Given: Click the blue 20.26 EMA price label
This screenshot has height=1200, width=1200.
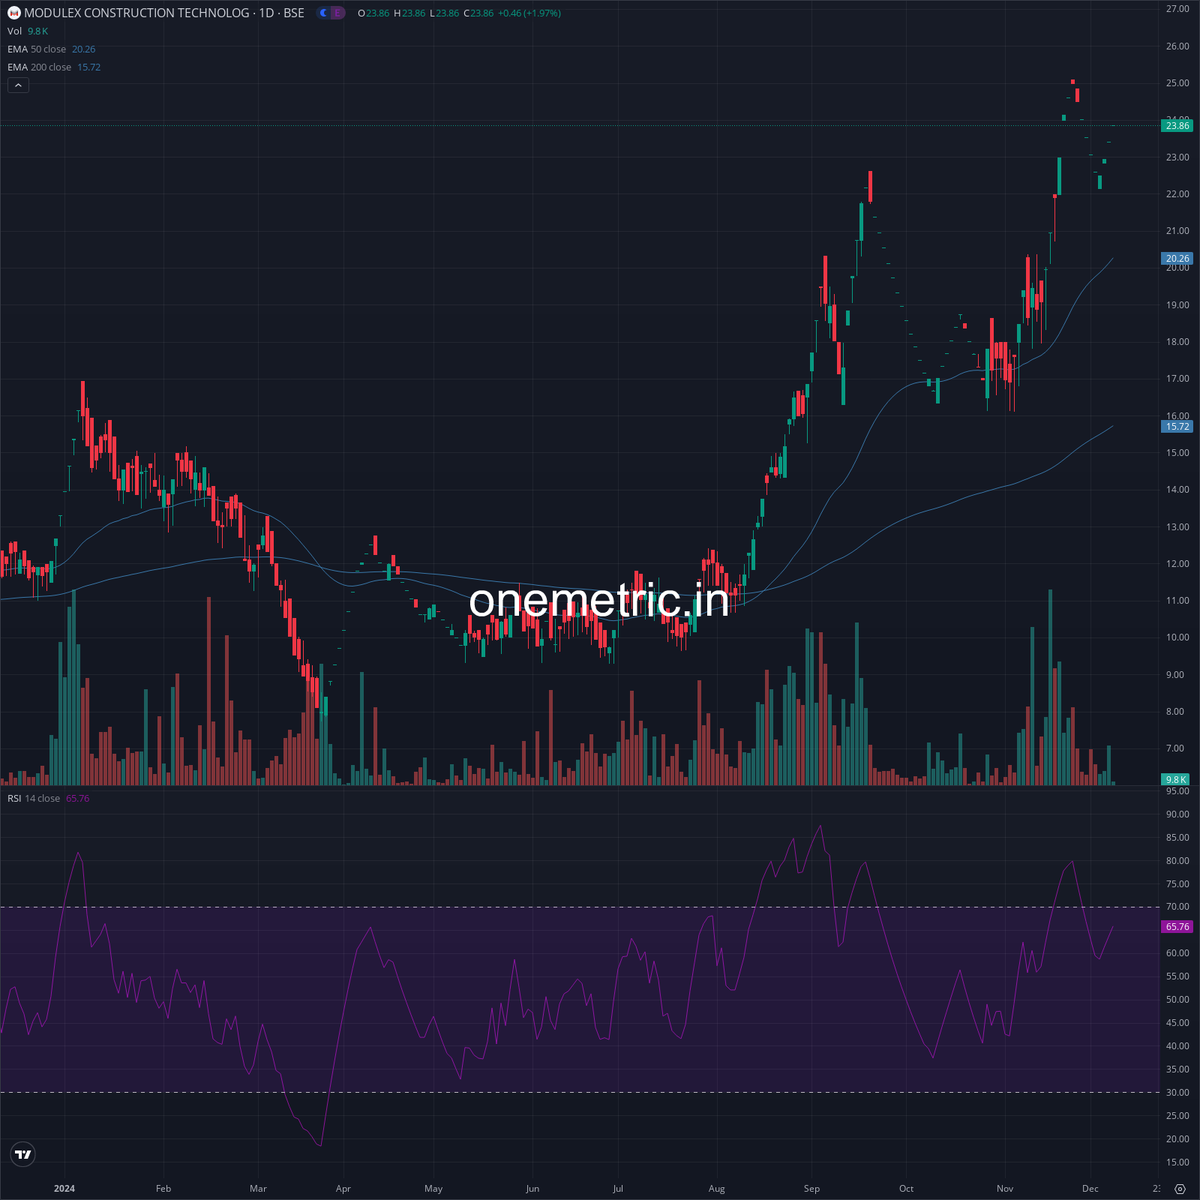Looking at the screenshot, I should [1177, 258].
